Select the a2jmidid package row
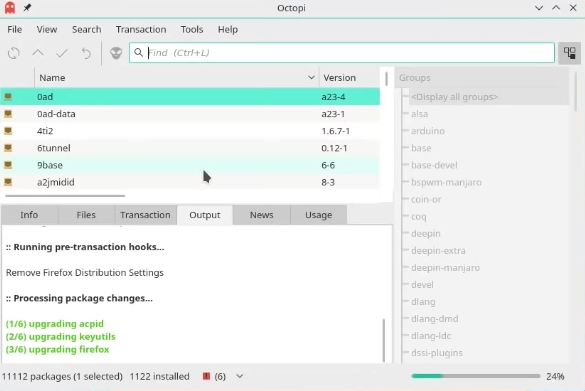 click(x=190, y=182)
